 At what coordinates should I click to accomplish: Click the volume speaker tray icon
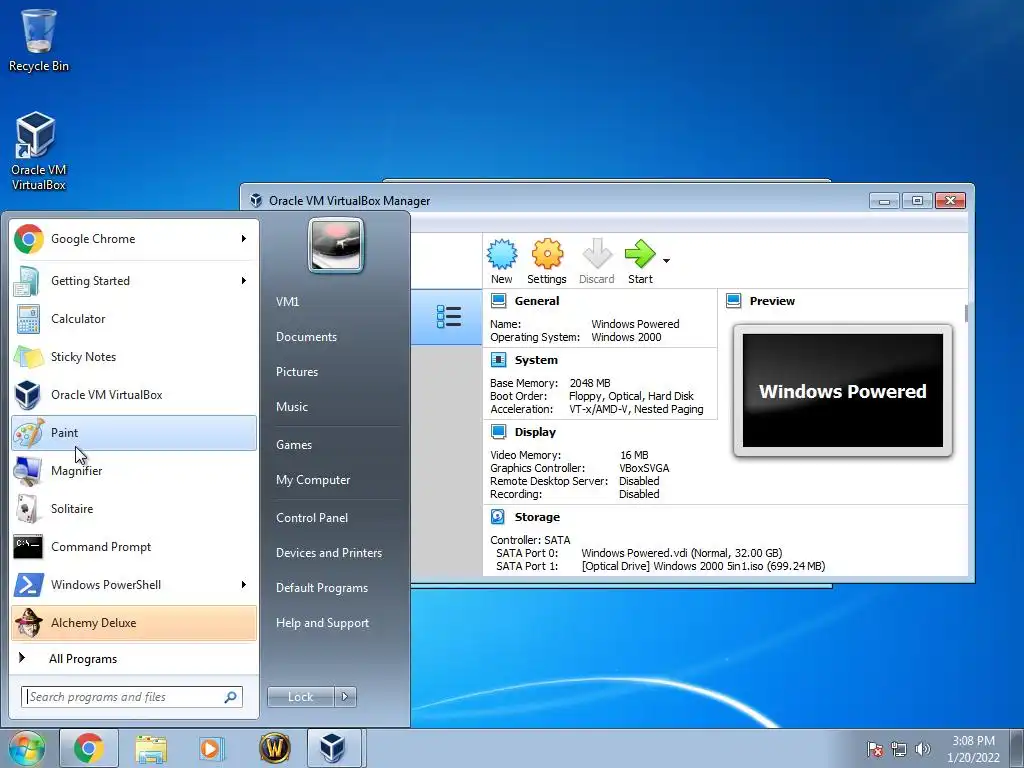(x=923, y=750)
